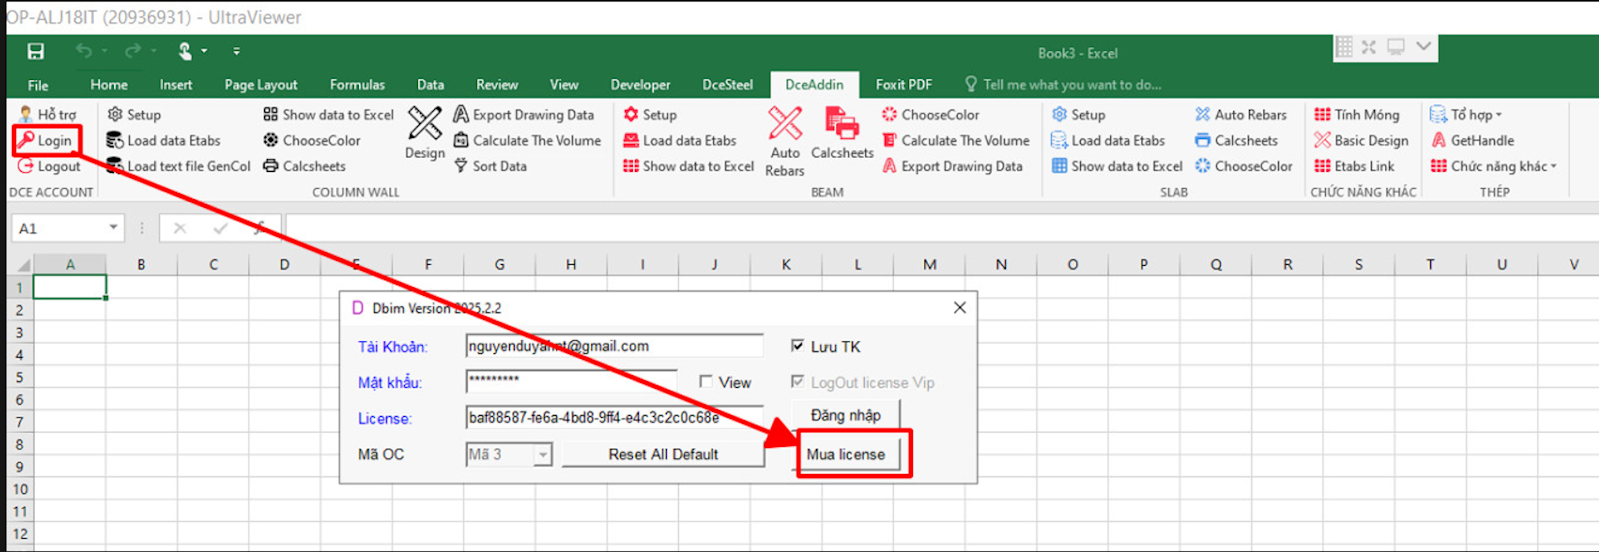Click Auto Rebars in Slab group
This screenshot has height=552, width=1599.
[x=1240, y=115]
